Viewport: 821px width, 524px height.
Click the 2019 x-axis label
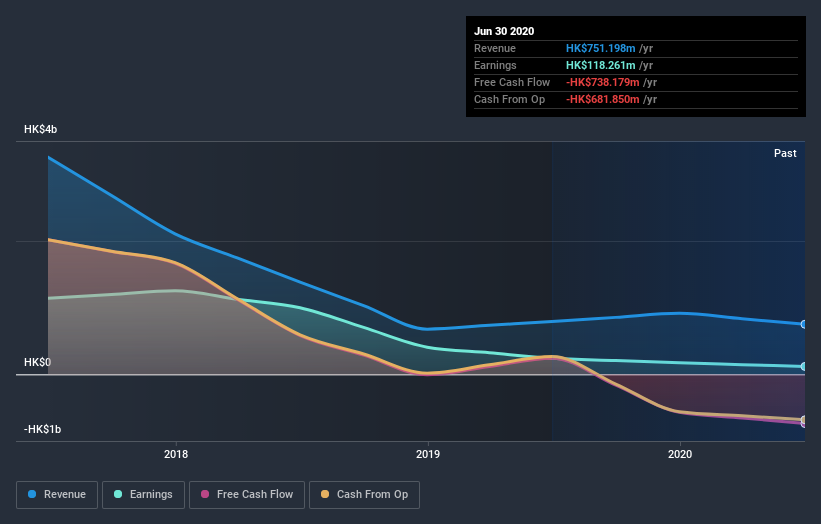428,454
